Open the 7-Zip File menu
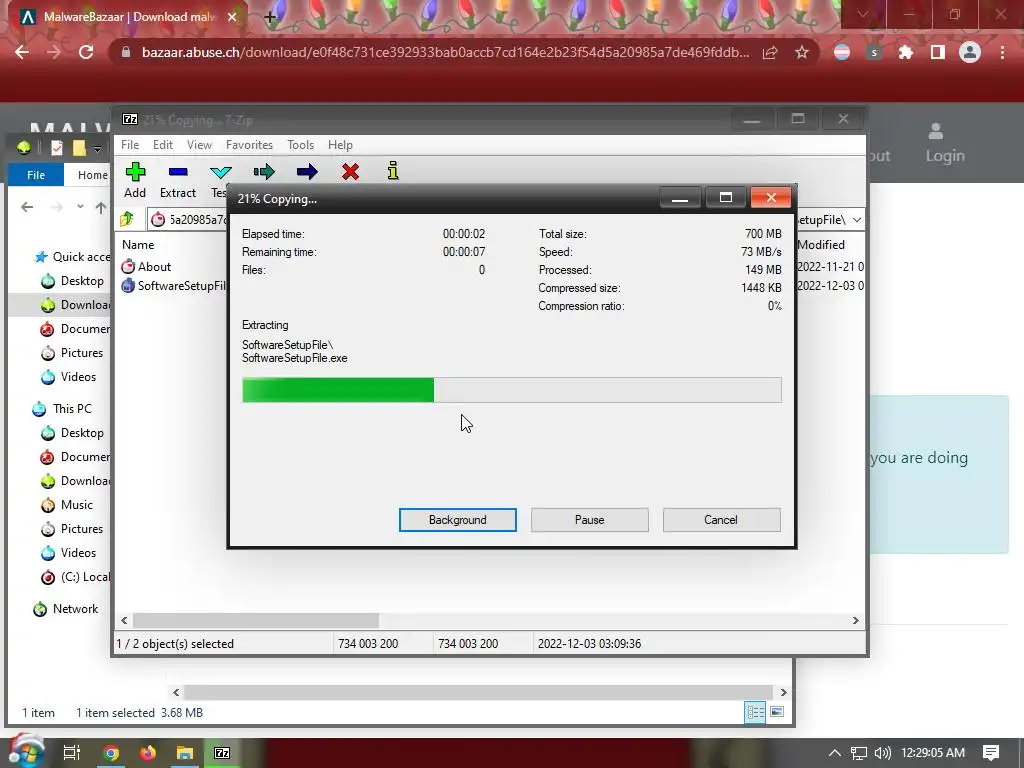Image resolution: width=1024 pixels, height=768 pixels. [130, 145]
